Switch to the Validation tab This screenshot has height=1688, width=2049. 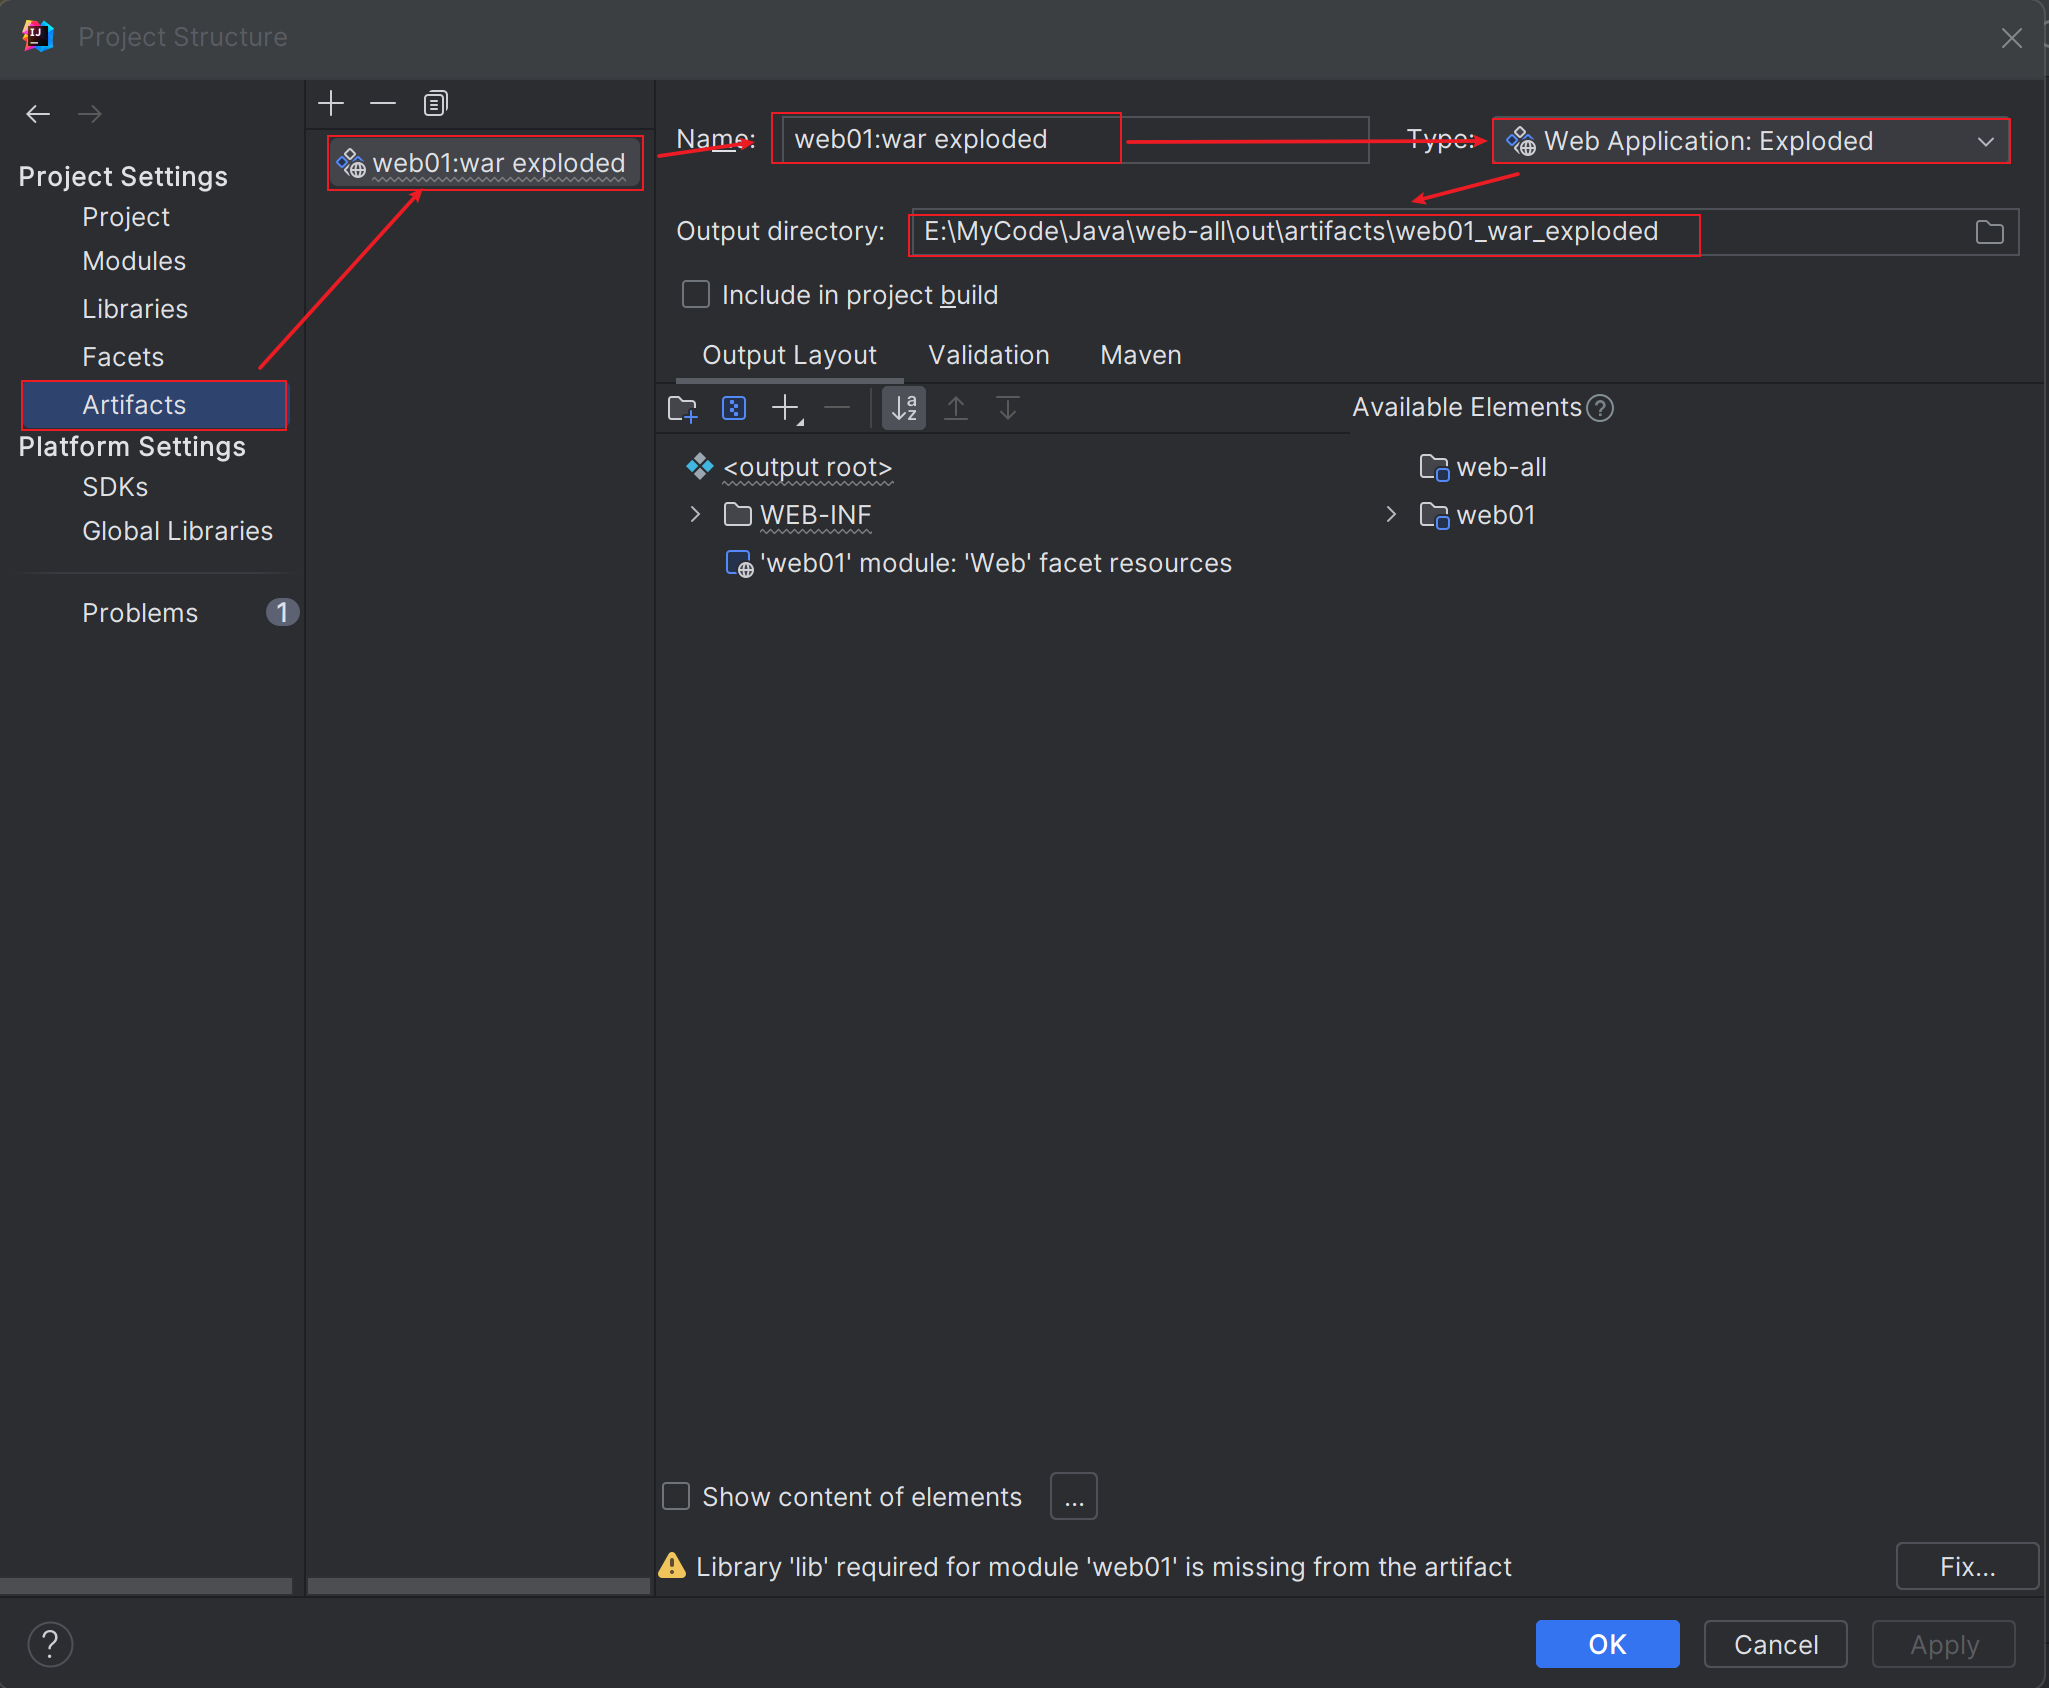(x=988, y=355)
